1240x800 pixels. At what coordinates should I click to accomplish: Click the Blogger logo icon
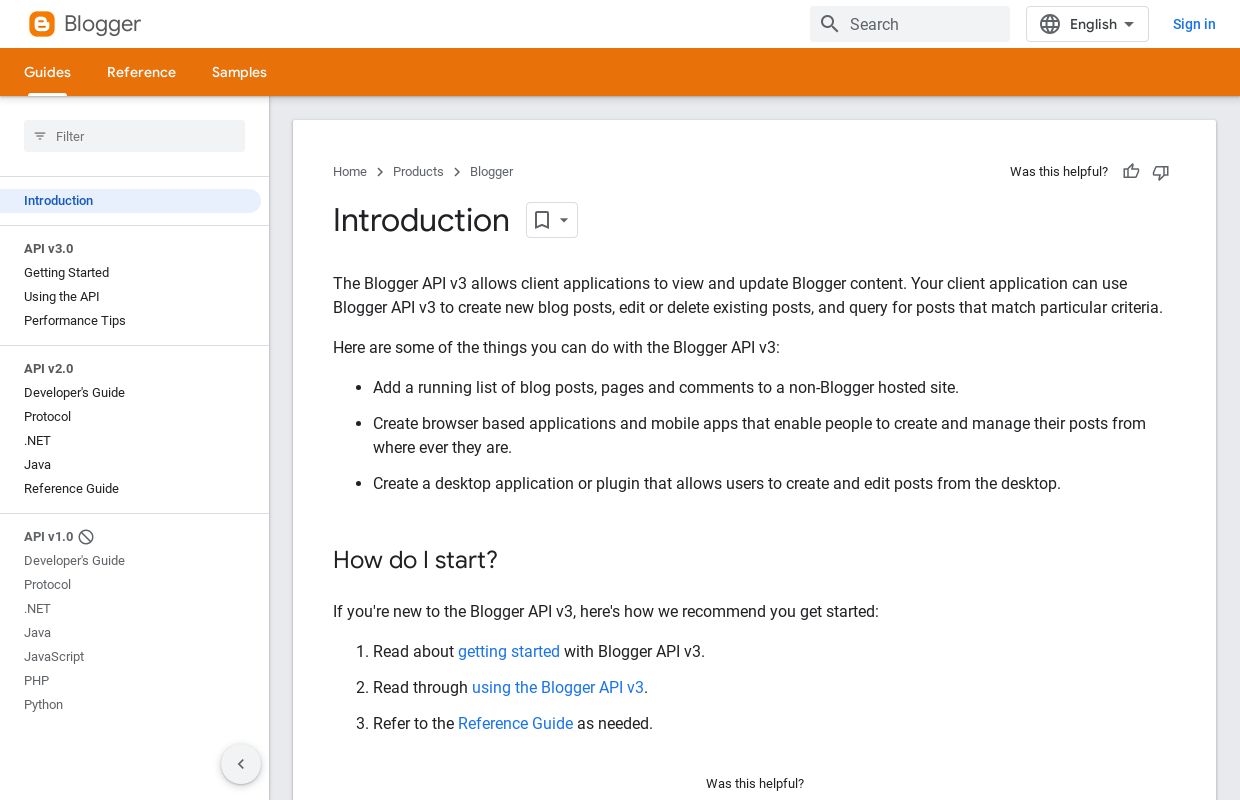[x=42, y=24]
